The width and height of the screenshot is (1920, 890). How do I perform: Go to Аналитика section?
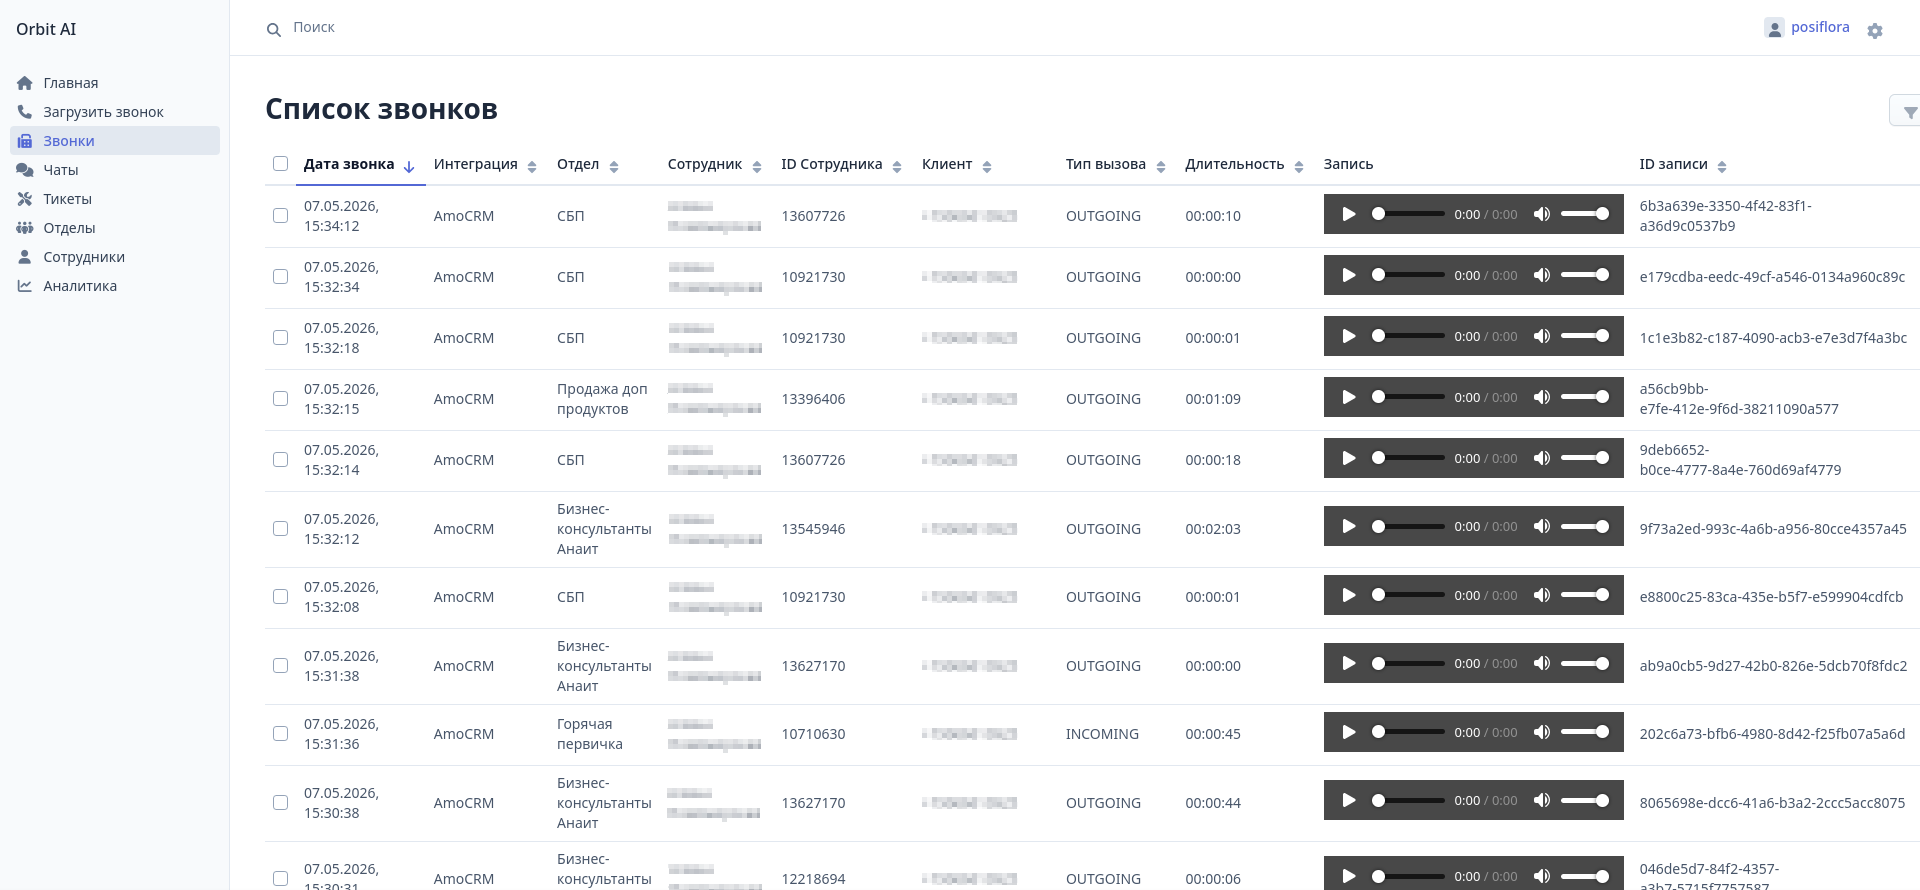coord(115,286)
